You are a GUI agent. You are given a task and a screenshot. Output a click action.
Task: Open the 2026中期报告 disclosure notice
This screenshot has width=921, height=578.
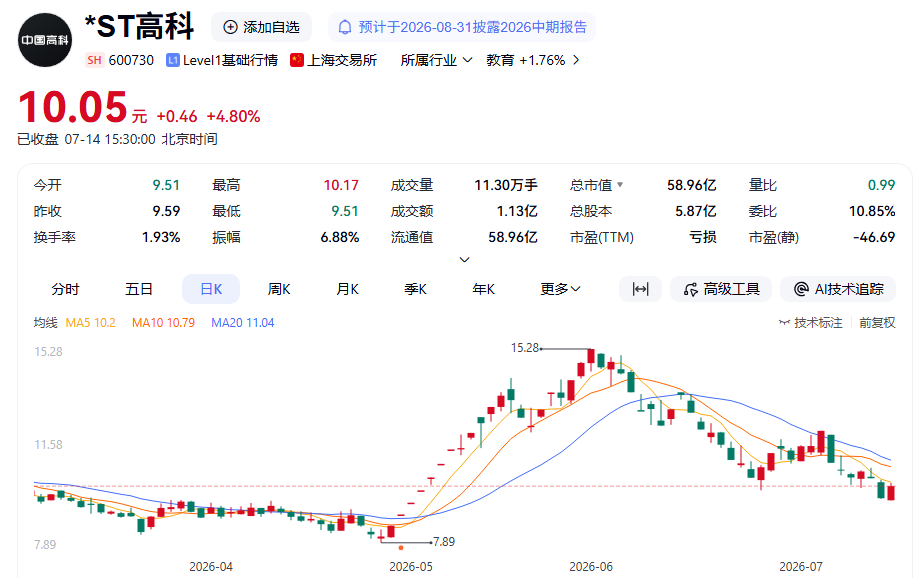(x=462, y=27)
